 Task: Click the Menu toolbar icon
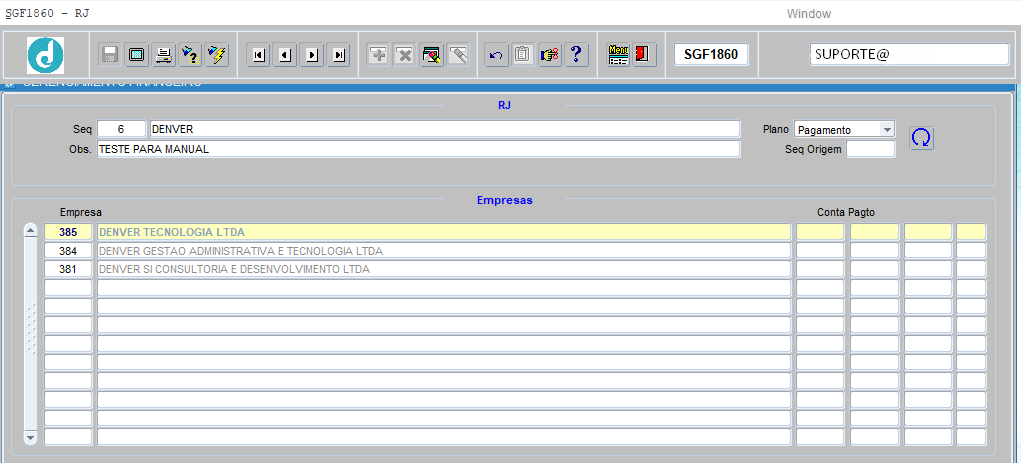(618, 55)
